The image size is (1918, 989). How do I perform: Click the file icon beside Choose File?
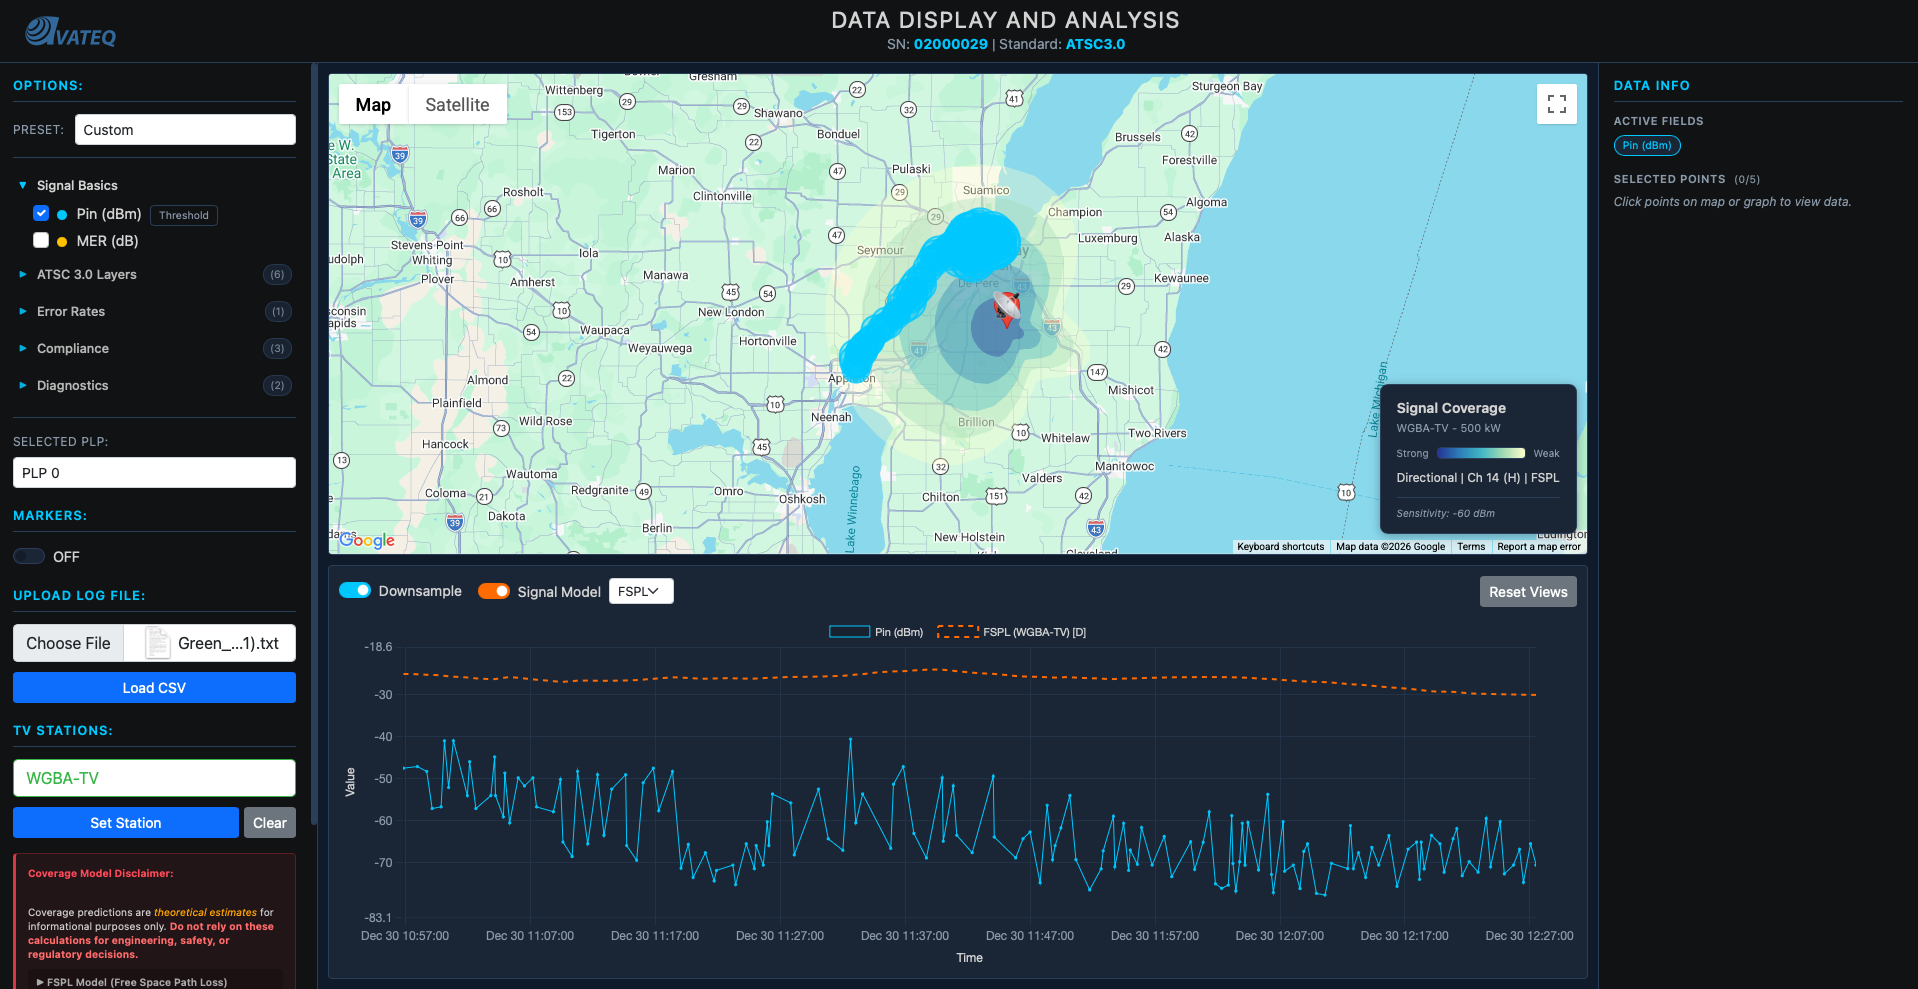click(x=157, y=643)
